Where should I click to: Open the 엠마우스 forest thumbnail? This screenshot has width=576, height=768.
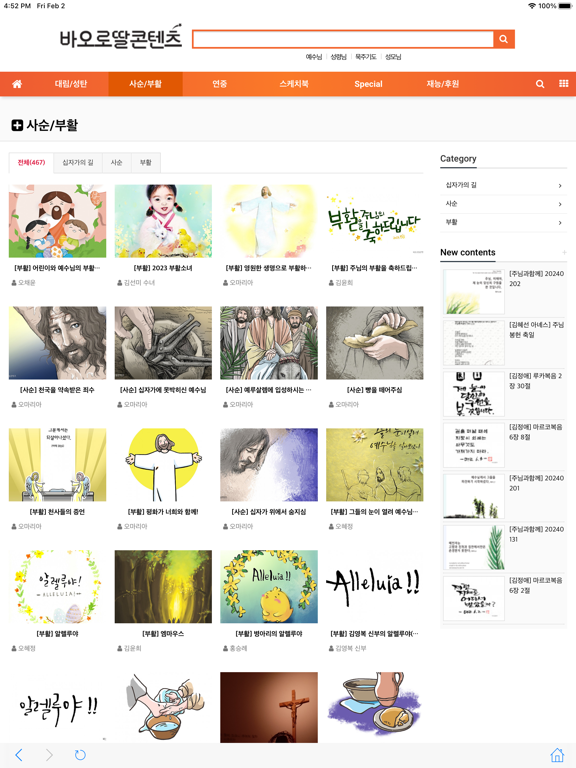coord(163,586)
